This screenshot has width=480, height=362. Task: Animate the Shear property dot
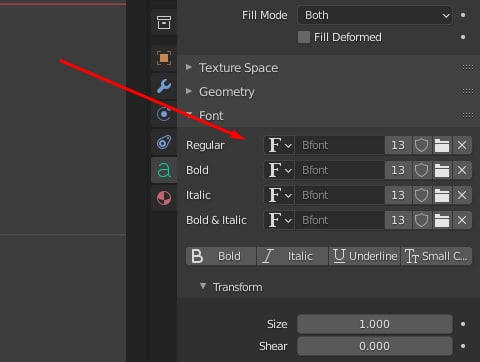click(463, 346)
